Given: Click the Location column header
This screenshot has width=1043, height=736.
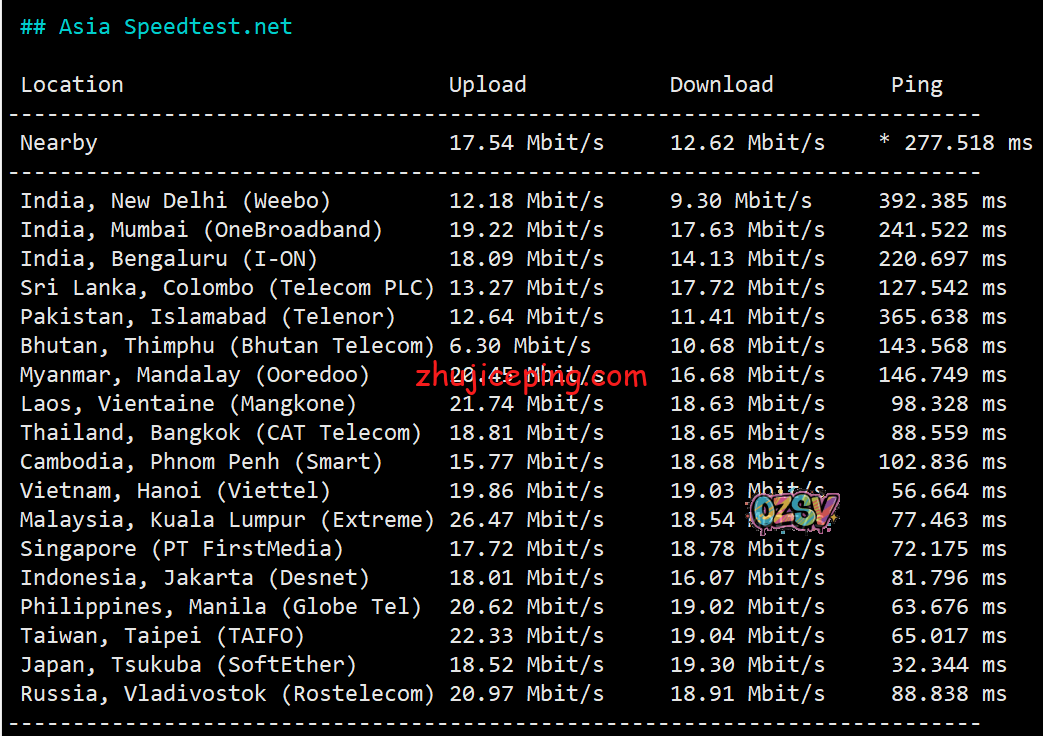Looking at the screenshot, I should [72, 85].
